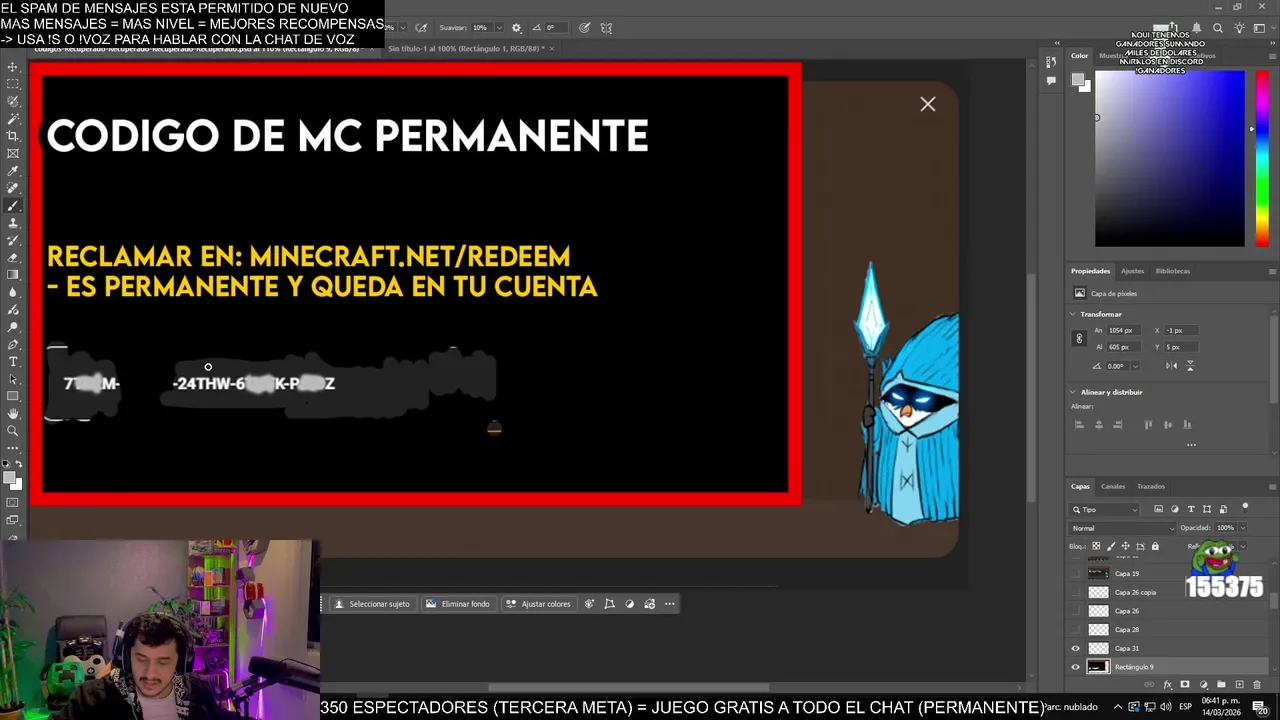Open Photoshop search magnifier icon

click(1217, 29)
